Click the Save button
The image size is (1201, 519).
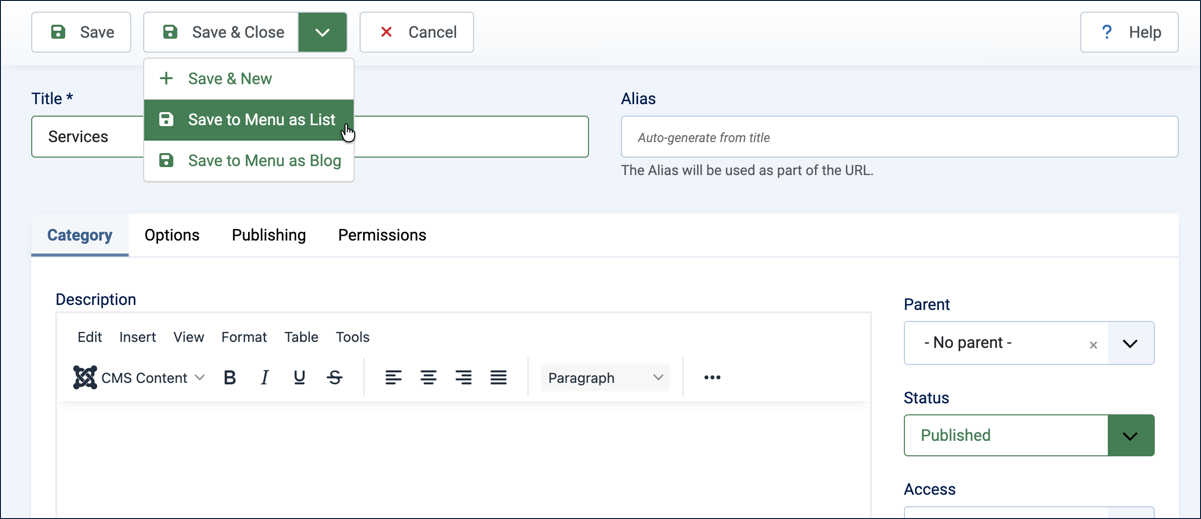pyautogui.click(x=81, y=32)
